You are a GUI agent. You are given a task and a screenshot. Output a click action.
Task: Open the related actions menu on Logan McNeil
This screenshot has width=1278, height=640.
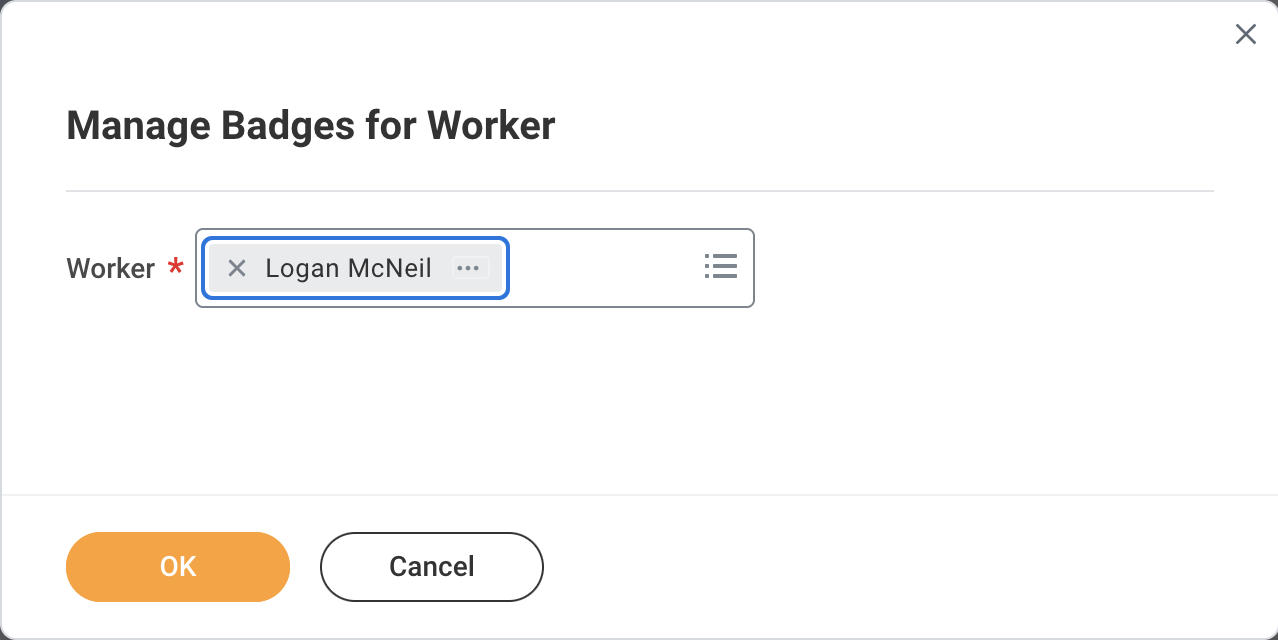coord(468,267)
